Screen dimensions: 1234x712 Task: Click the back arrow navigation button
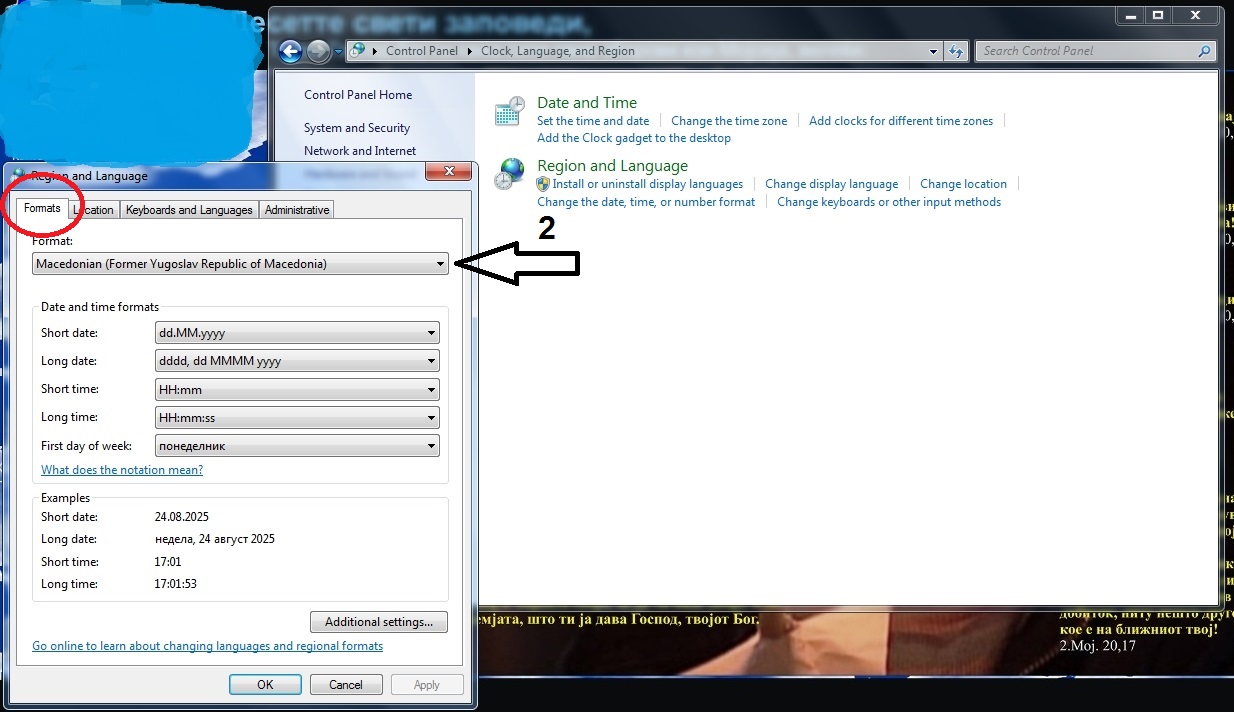point(291,51)
